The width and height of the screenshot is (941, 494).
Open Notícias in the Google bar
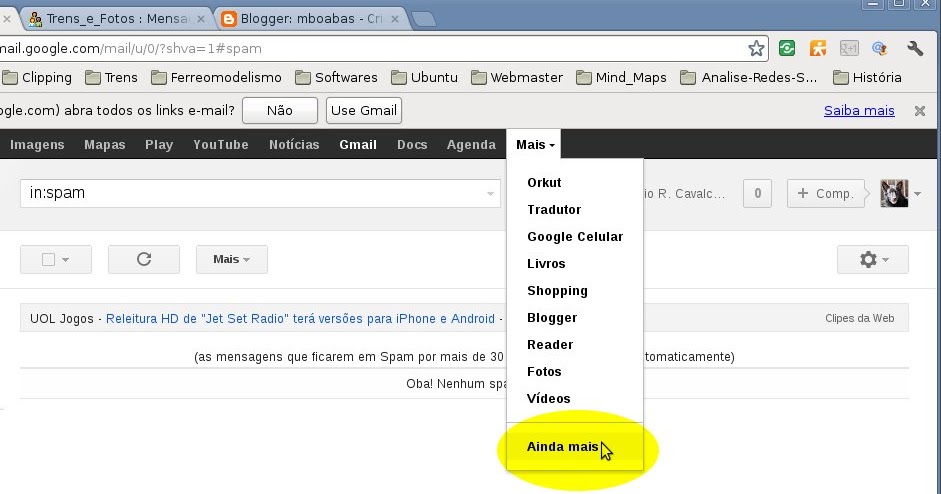(294, 145)
